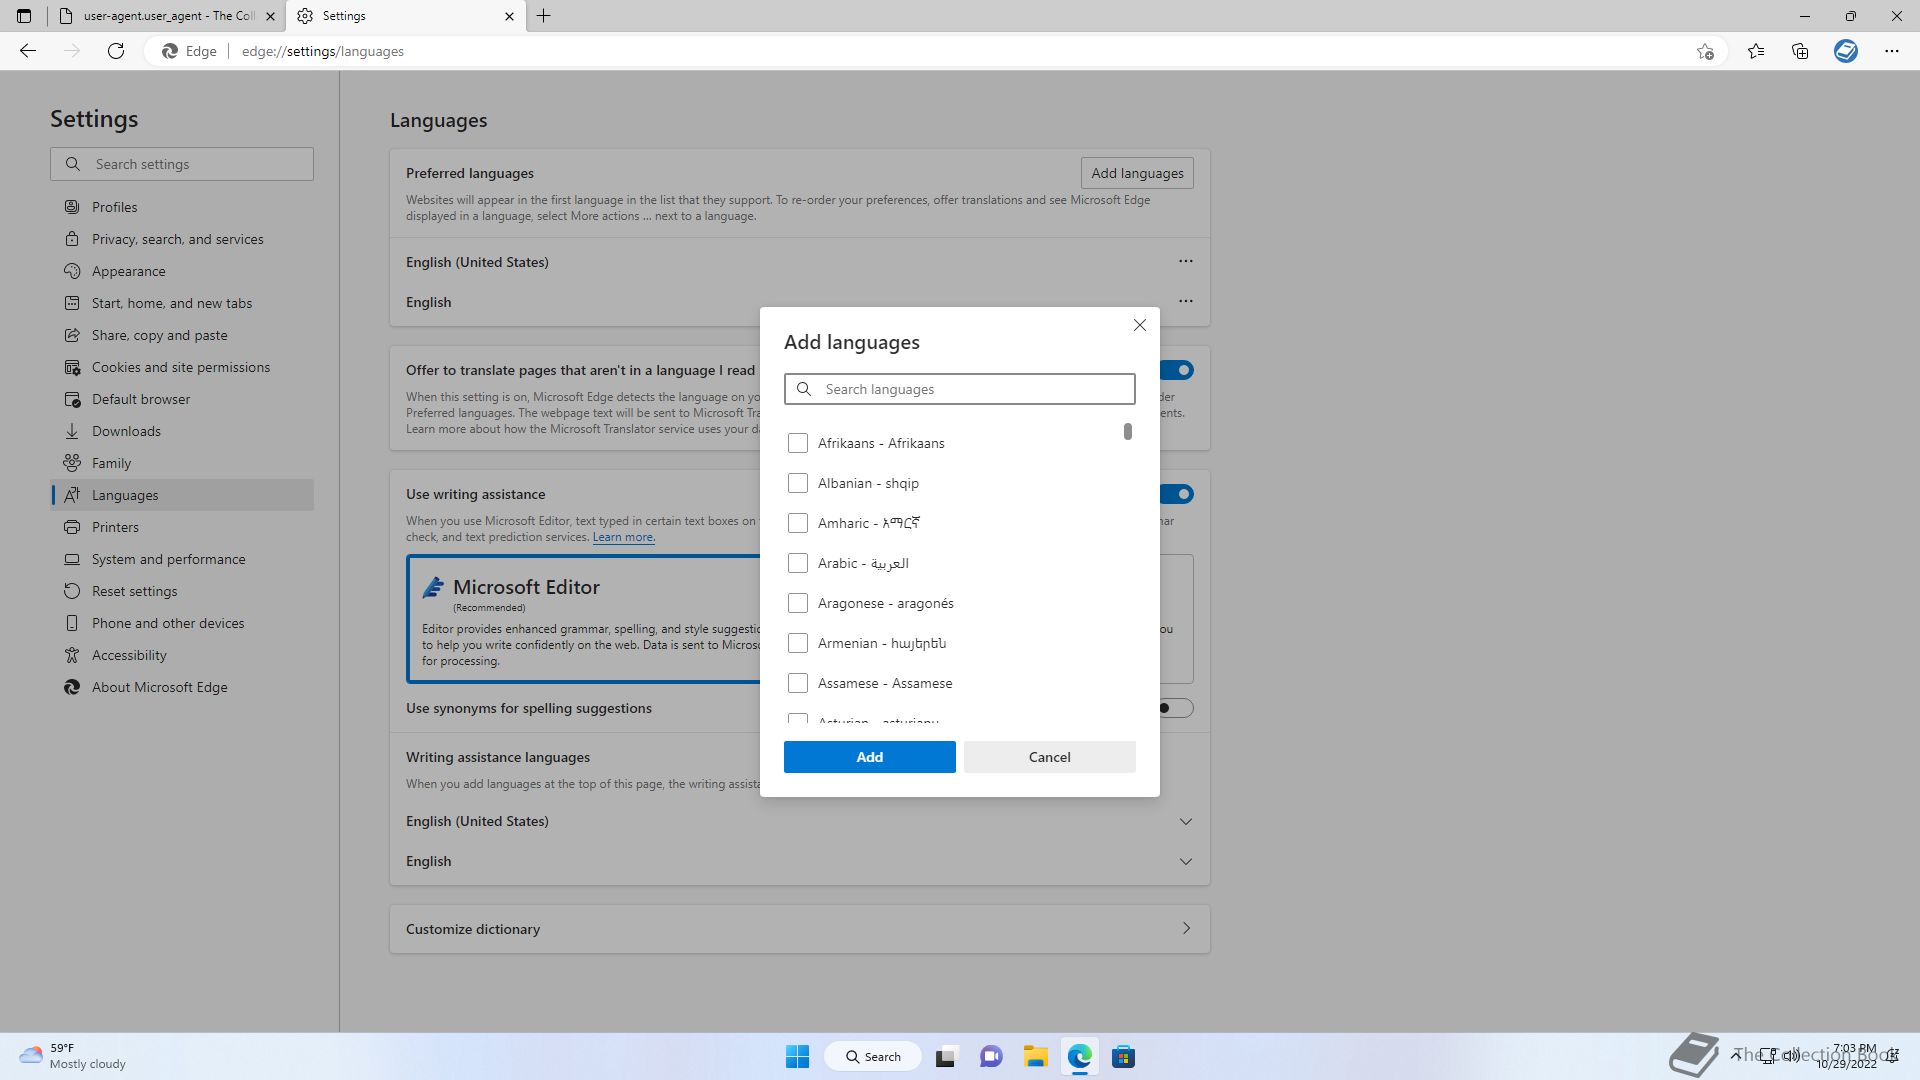Enable Use synonyms for spelling suggestions
The width and height of the screenshot is (1920, 1080).
click(1176, 708)
